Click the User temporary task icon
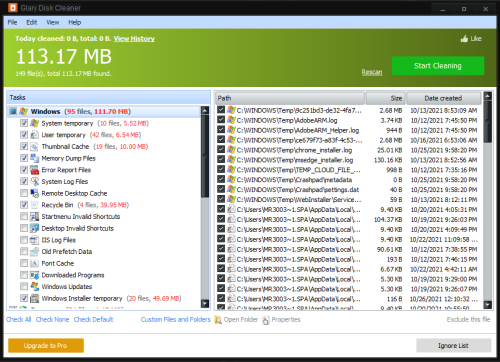Viewport: 500px width, 362px height. 35,135
